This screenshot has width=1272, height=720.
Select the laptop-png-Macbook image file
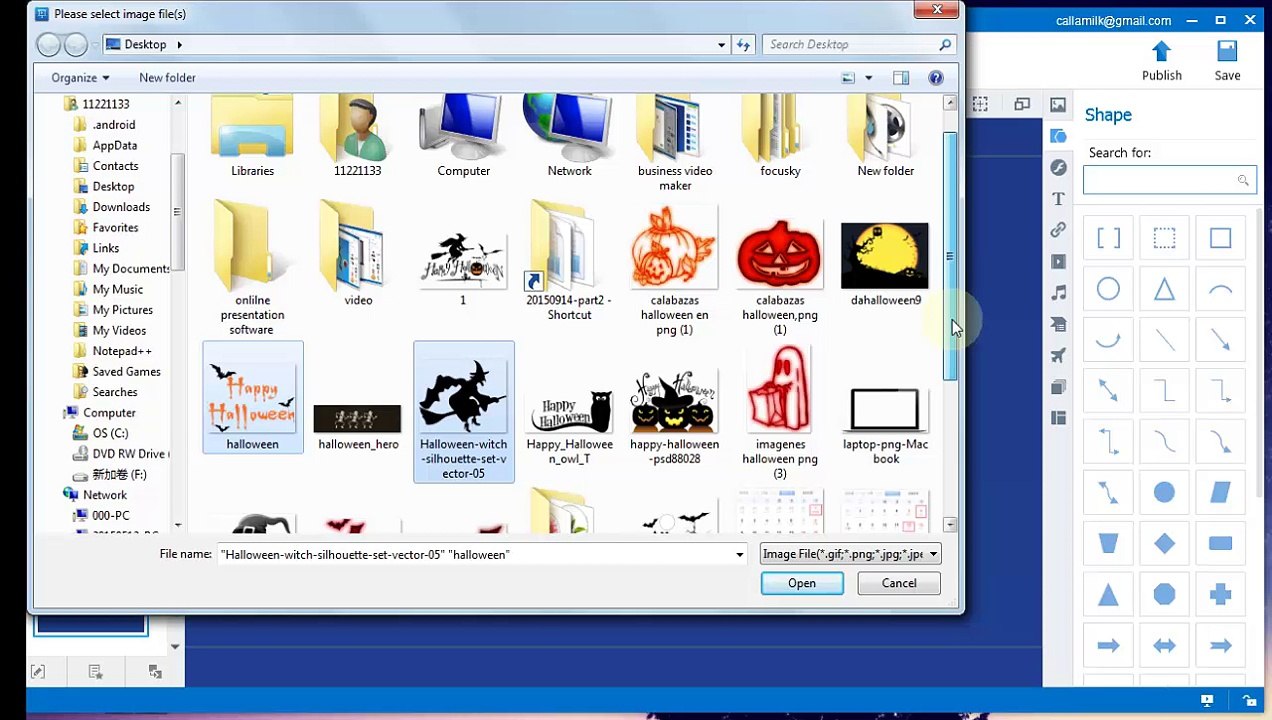[885, 425]
